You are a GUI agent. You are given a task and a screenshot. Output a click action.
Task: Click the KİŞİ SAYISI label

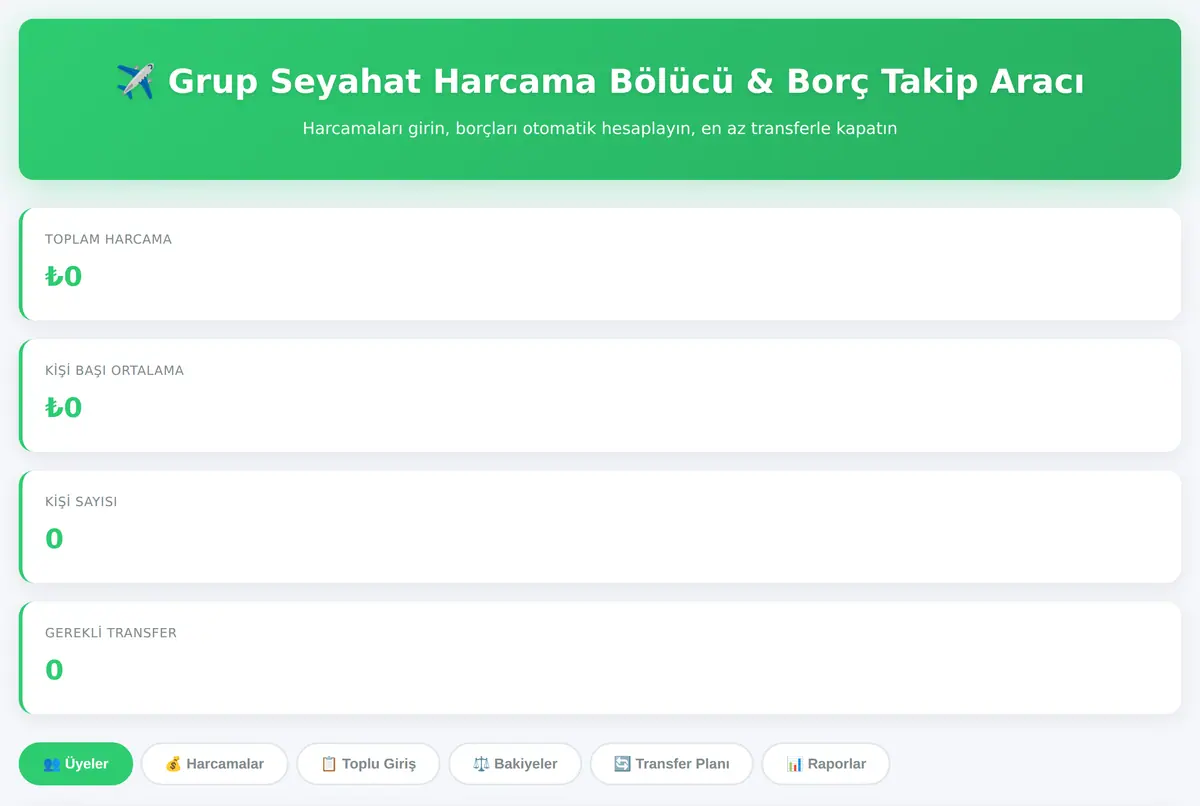tap(81, 501)
